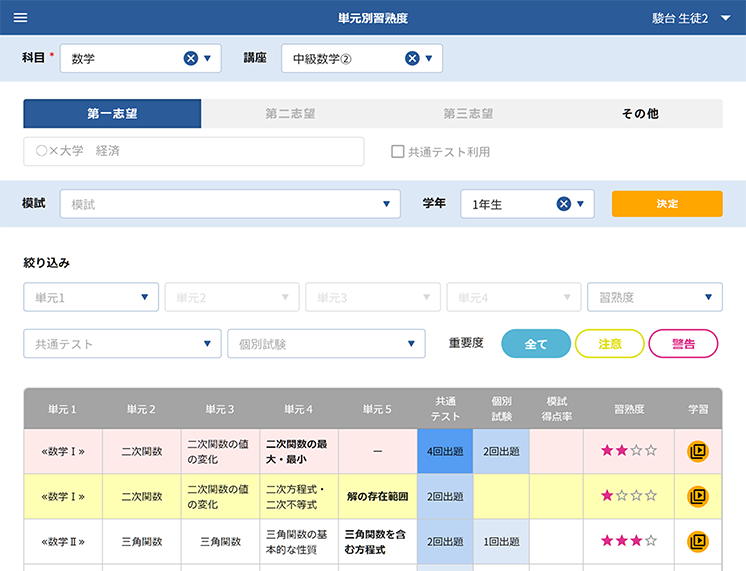This screenshot has height=571, width=746.
Task: Clear the 1年生 grade selection
Action: [x=564, y=204]
